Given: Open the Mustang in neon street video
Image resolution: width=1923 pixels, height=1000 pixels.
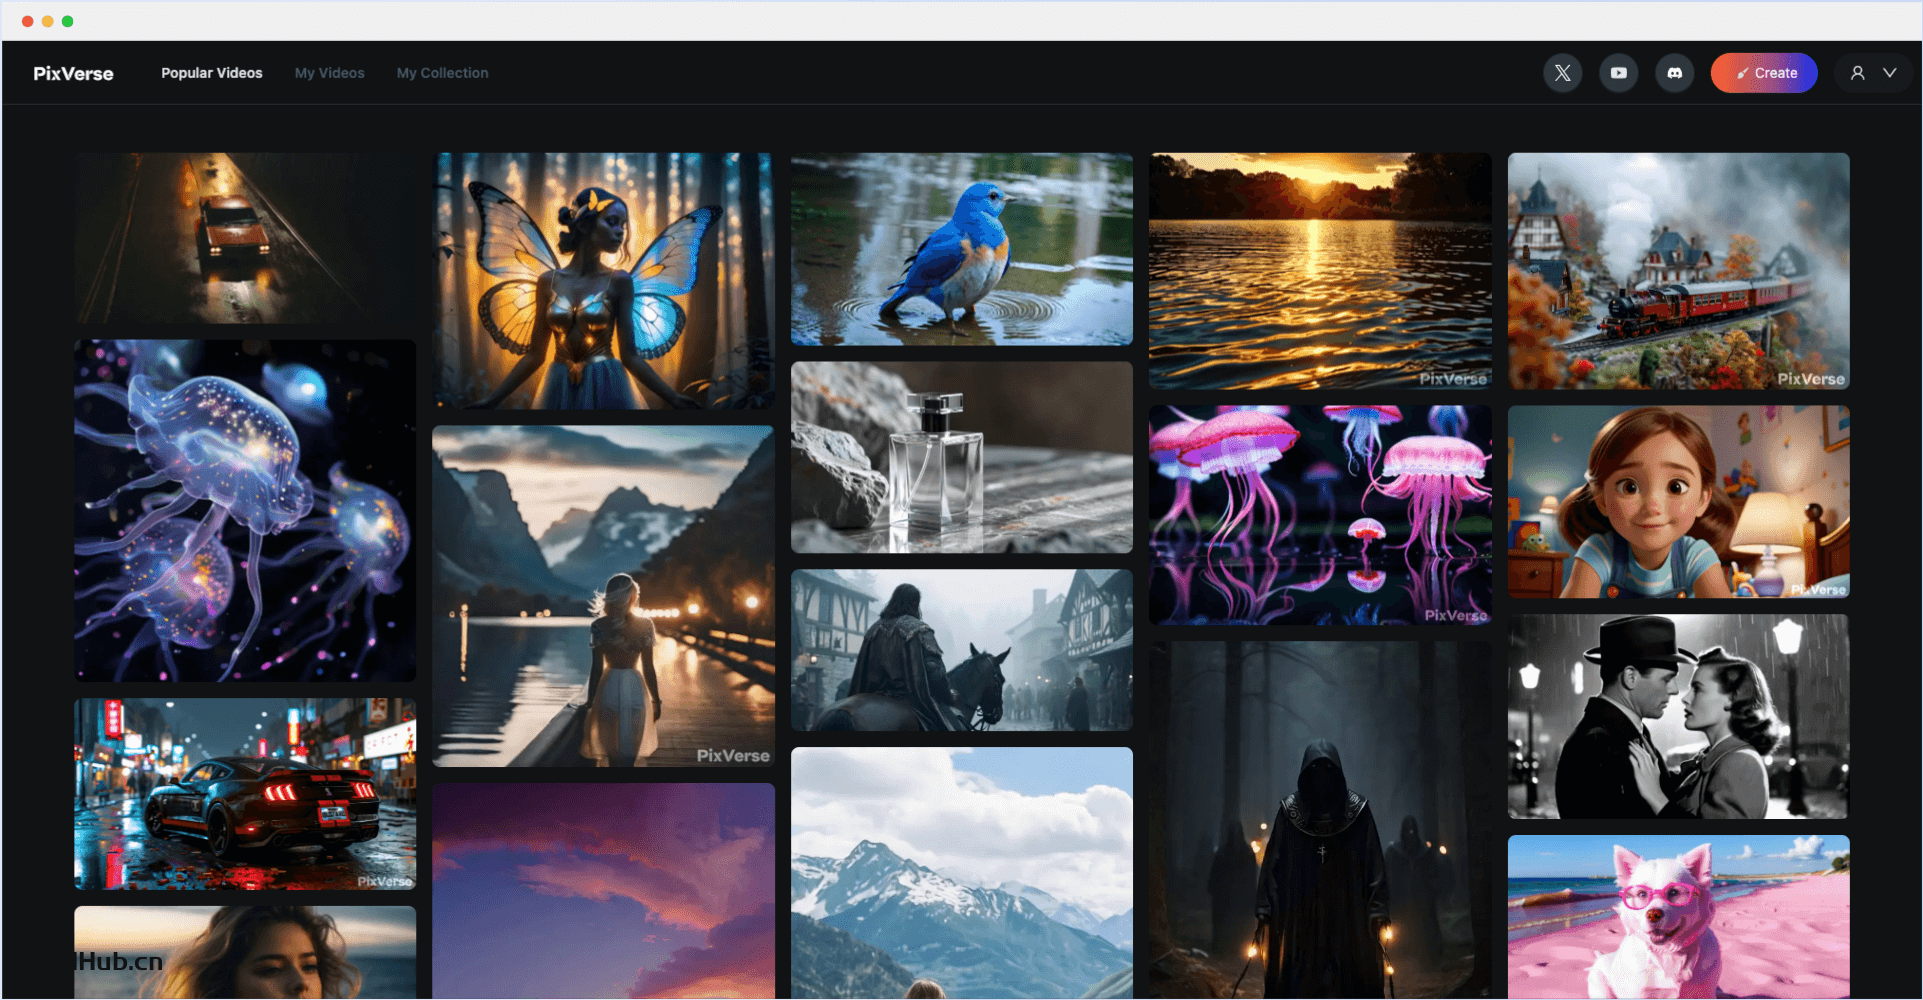Looking at the screenshot, I should coord(245,794).
